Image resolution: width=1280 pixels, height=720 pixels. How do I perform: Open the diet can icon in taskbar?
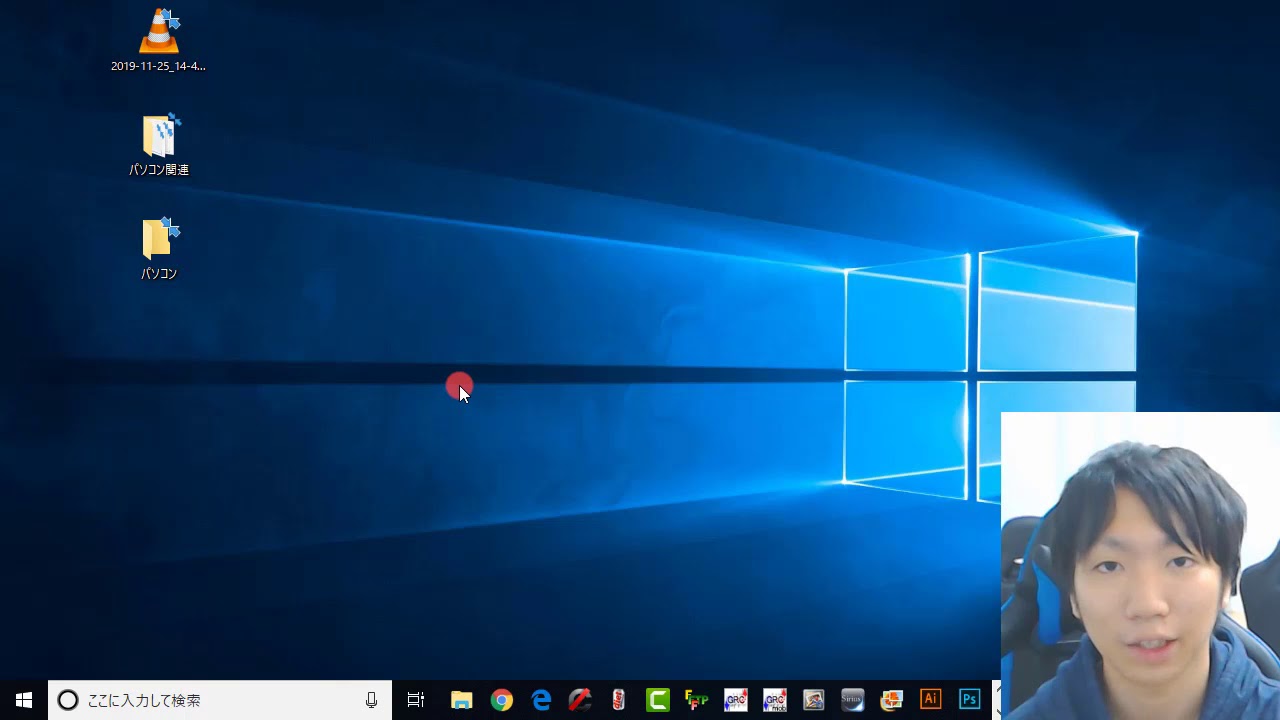coord(619,700)
